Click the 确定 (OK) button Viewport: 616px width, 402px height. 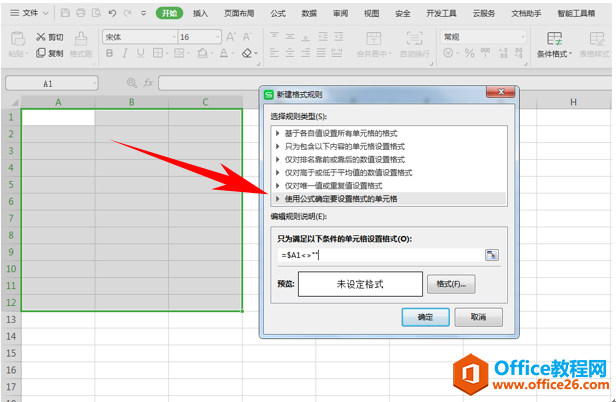424,317
